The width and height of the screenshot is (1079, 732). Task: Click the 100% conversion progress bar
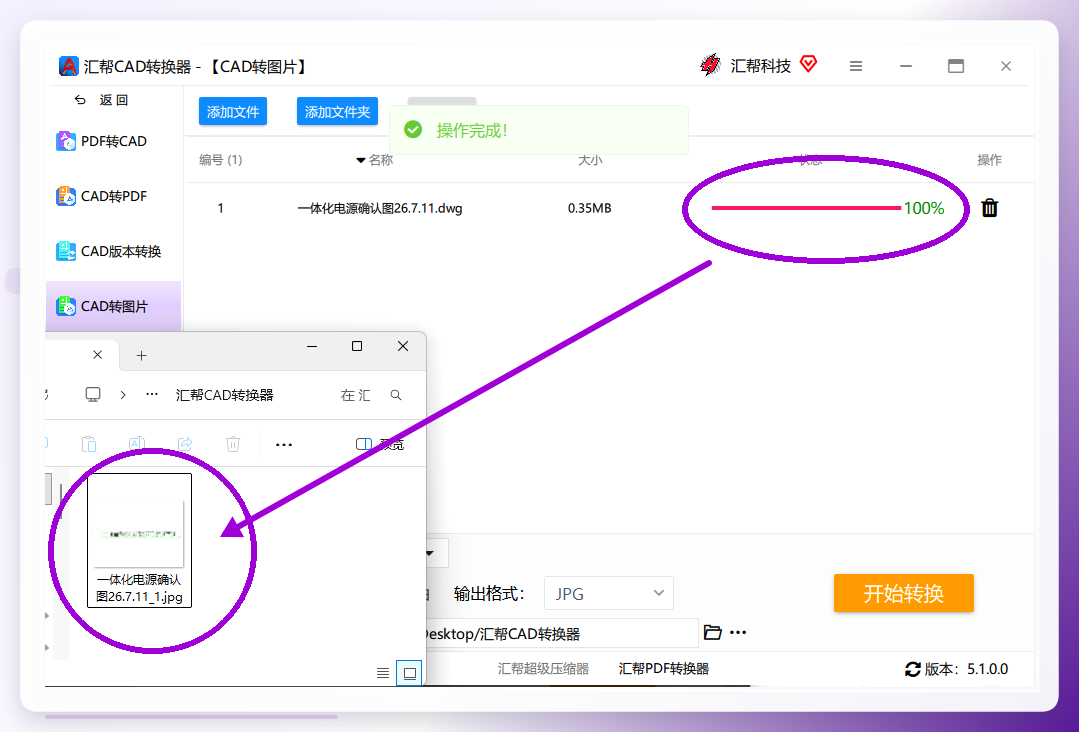[x=806, y=208]
